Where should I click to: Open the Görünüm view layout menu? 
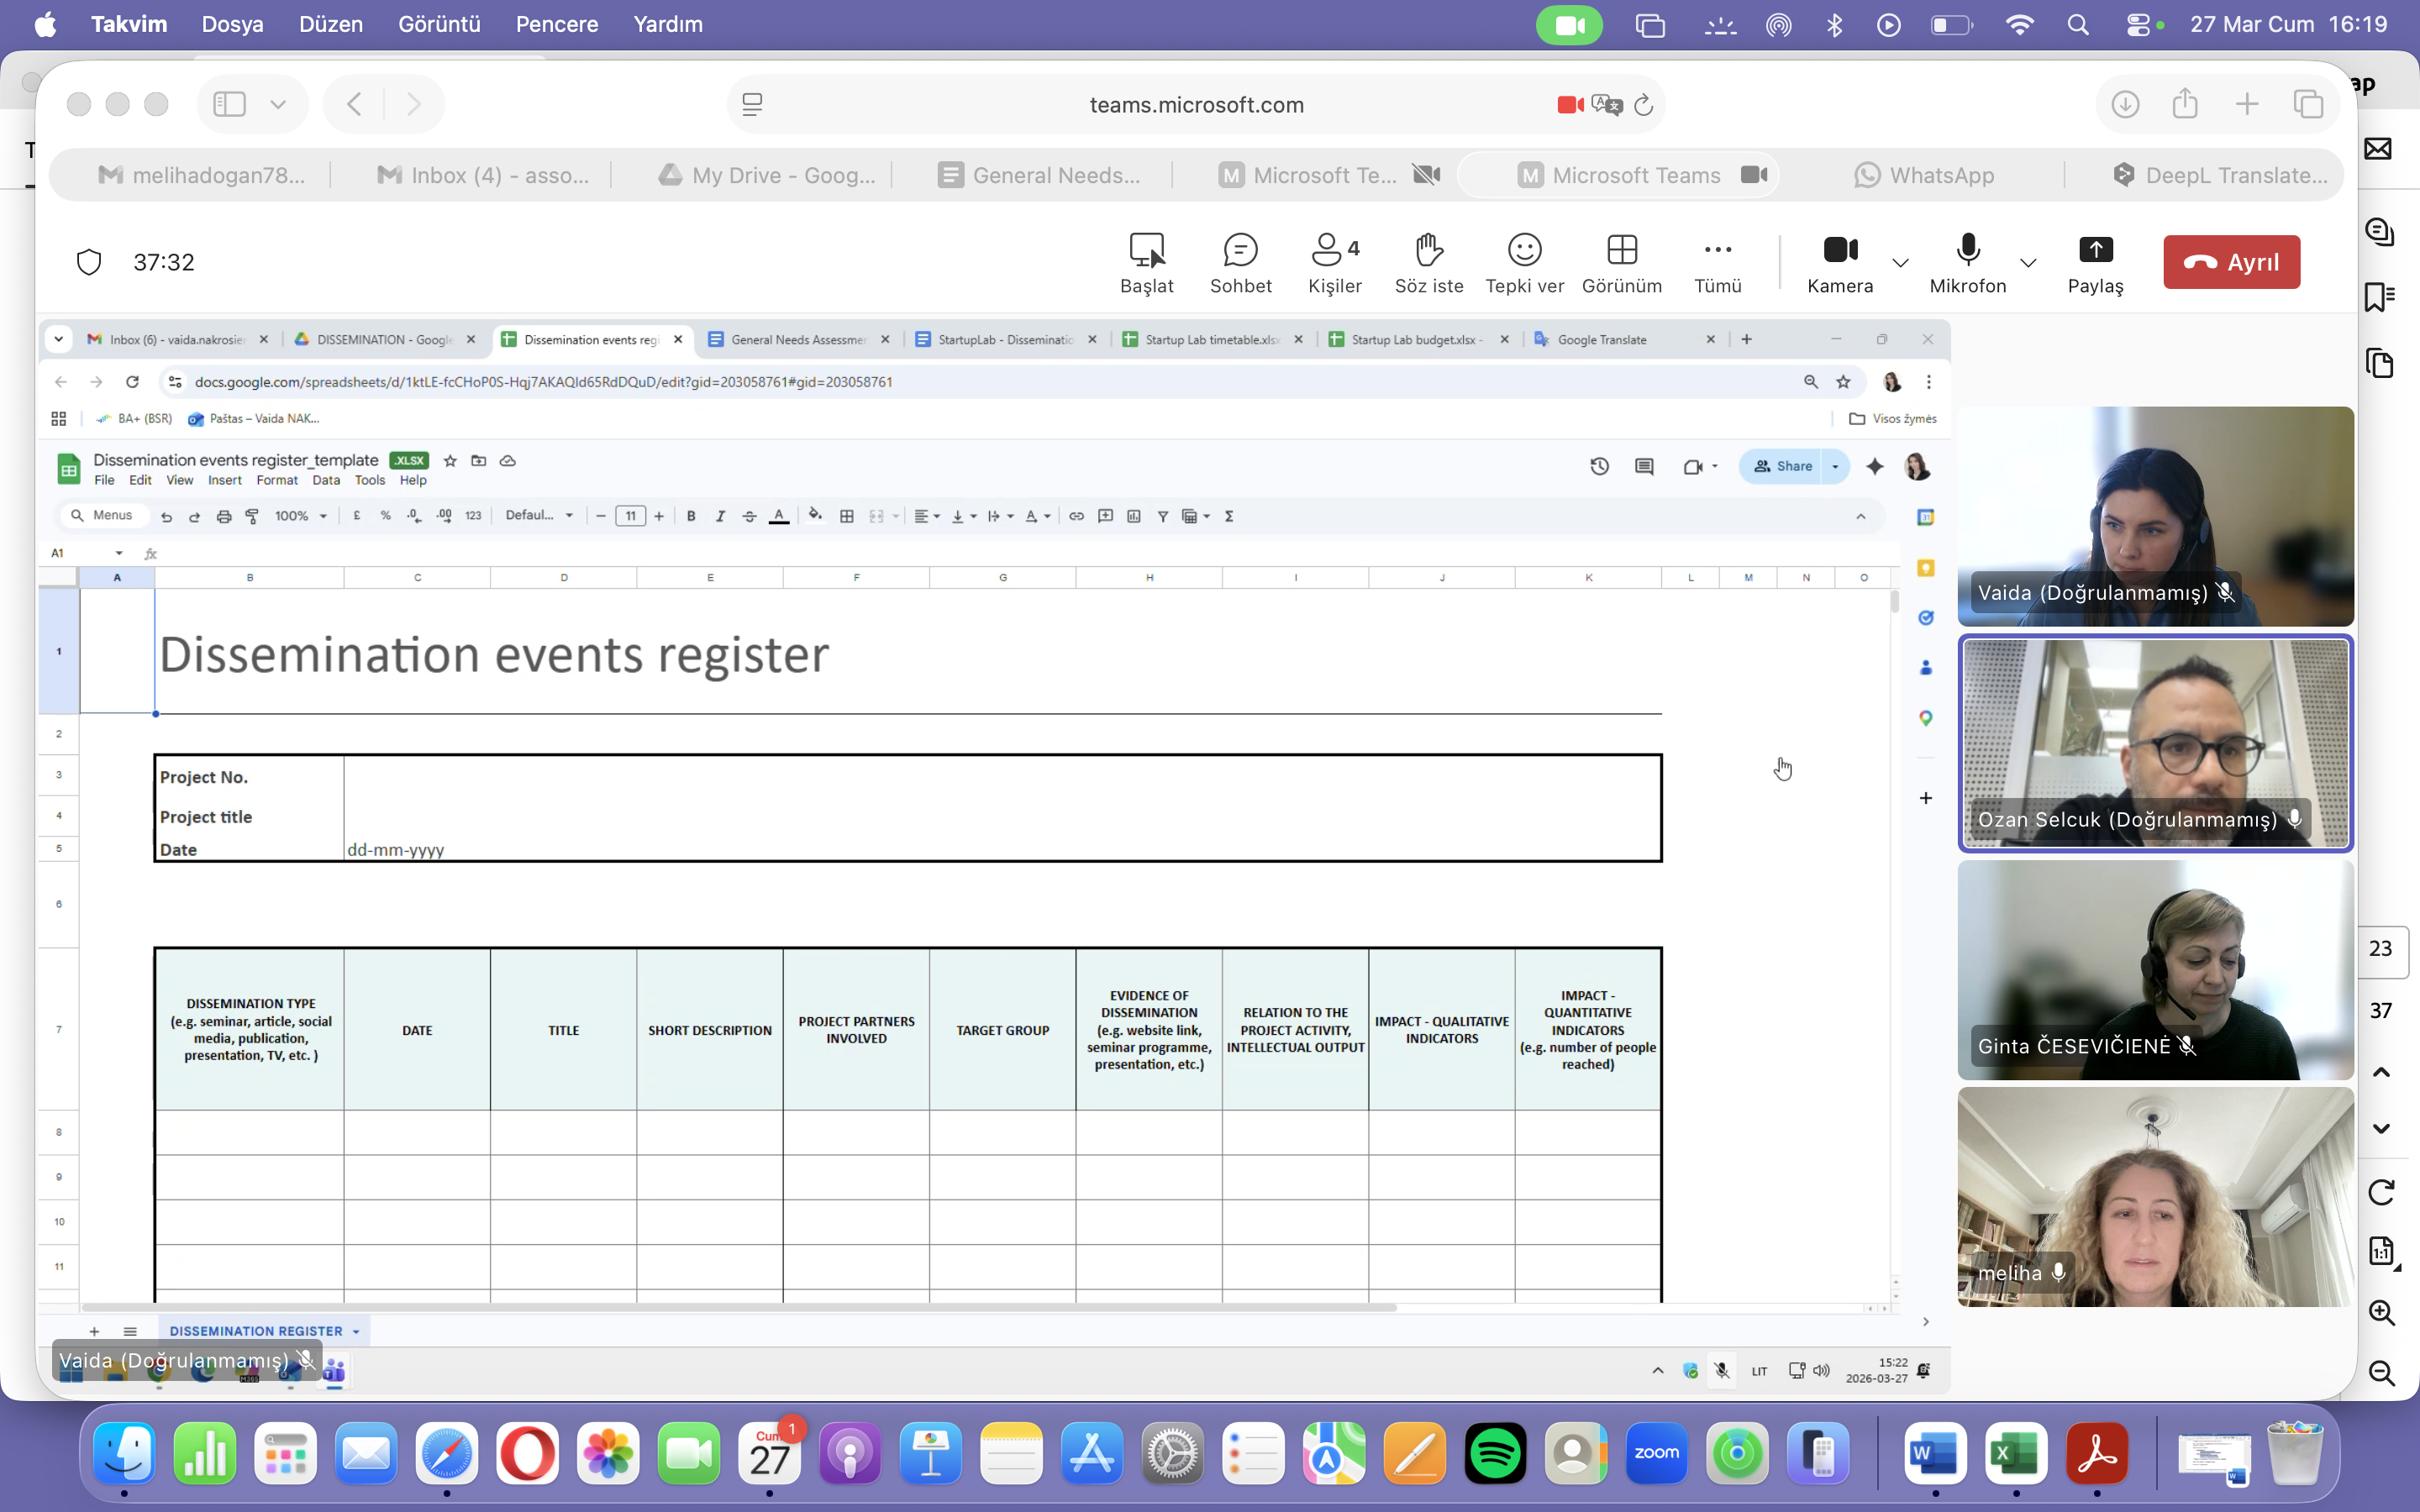tap(1621, 263)
